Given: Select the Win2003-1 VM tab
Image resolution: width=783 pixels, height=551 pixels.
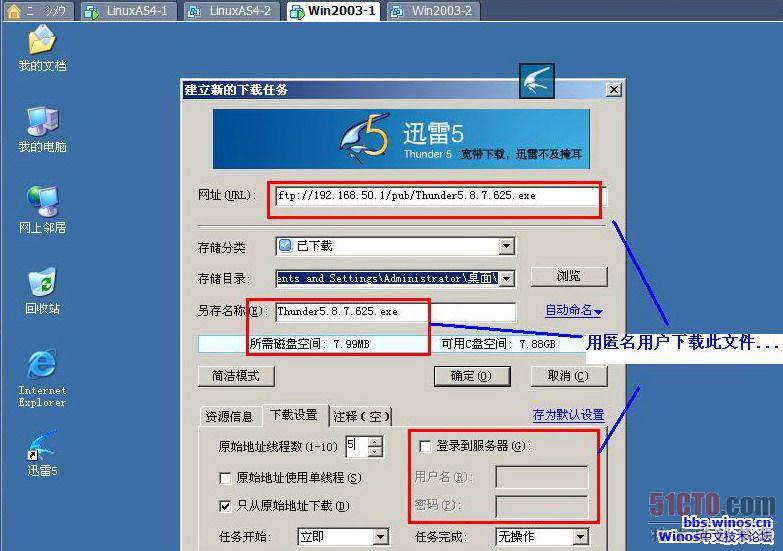Looking at the screenshot, I should [x=334, y=11].
